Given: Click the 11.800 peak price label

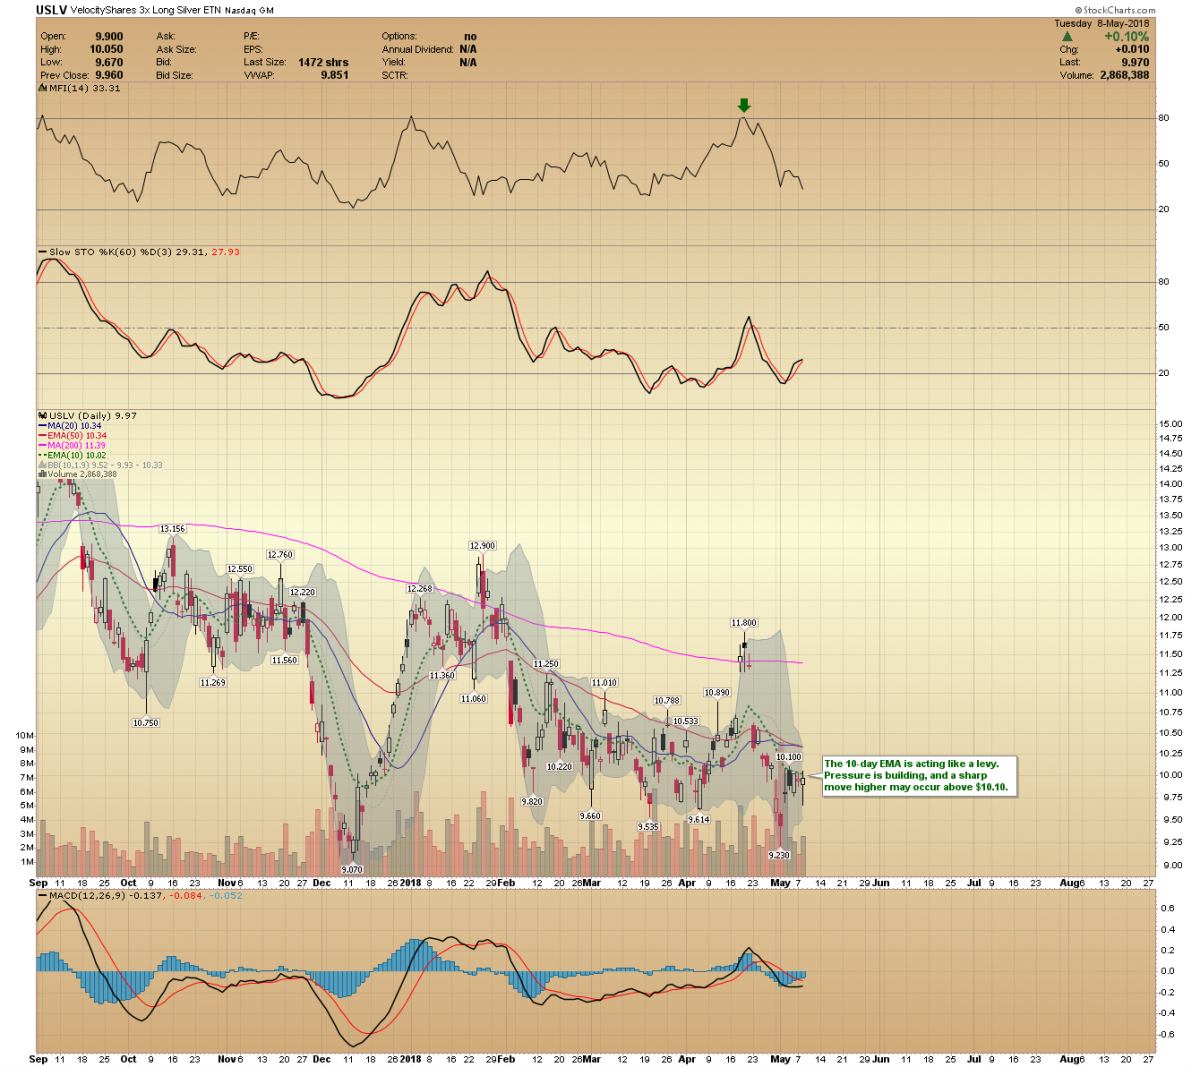Looking at the screenshot, I should (743, 623).
